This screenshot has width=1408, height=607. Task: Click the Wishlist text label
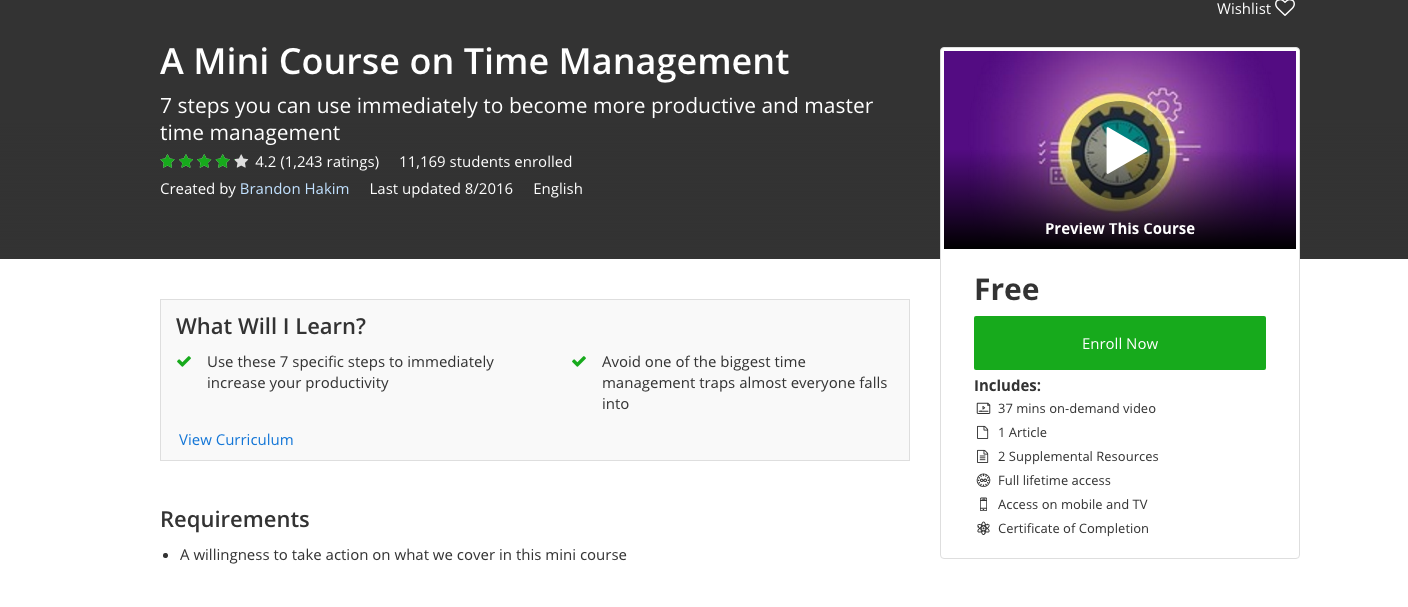point(1243,9)
